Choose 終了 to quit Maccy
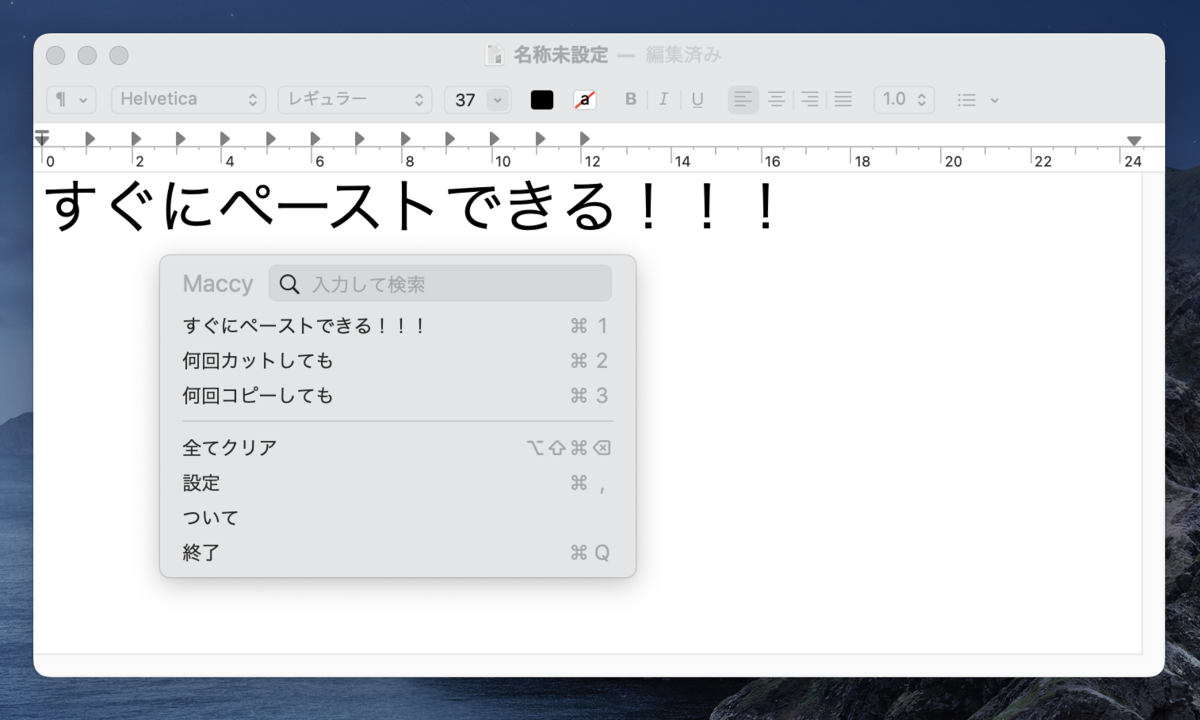The height and width of the screenshot is (720, 1200). click(397, 553)
